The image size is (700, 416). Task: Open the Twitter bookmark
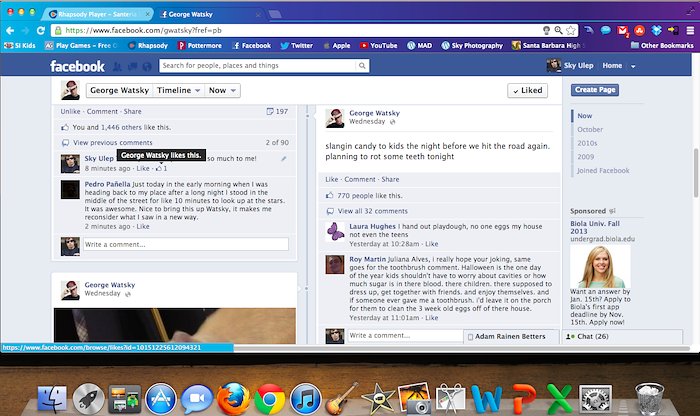coord(296,46)
